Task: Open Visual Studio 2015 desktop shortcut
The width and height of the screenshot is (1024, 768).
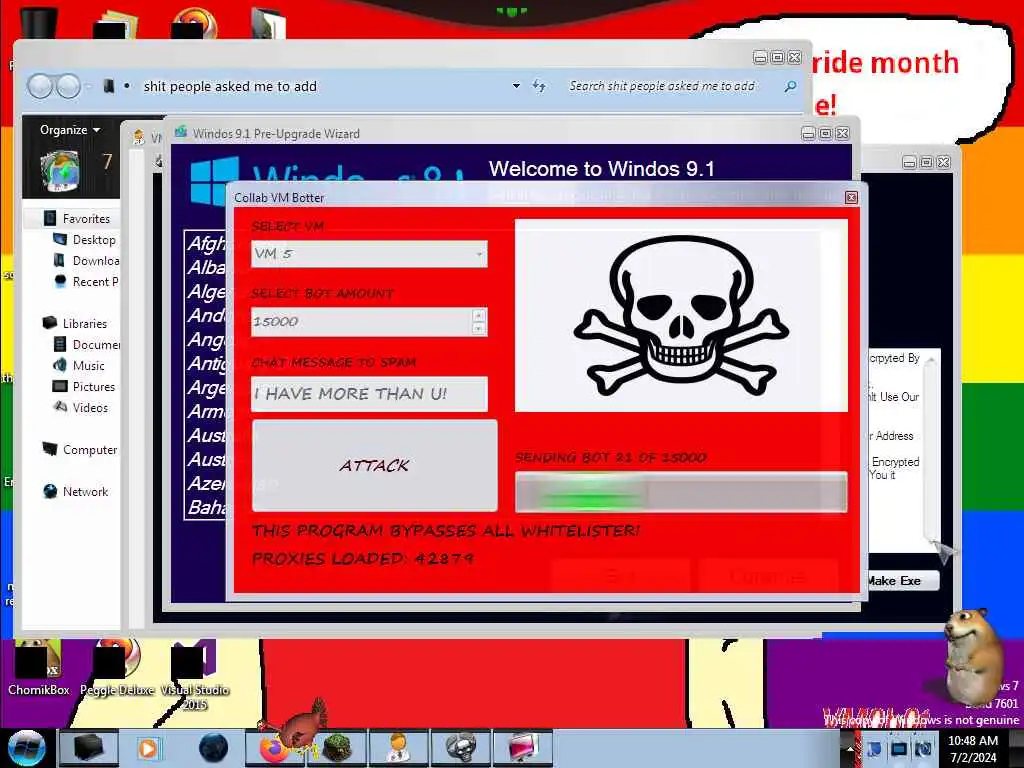Action: point(194,674)
